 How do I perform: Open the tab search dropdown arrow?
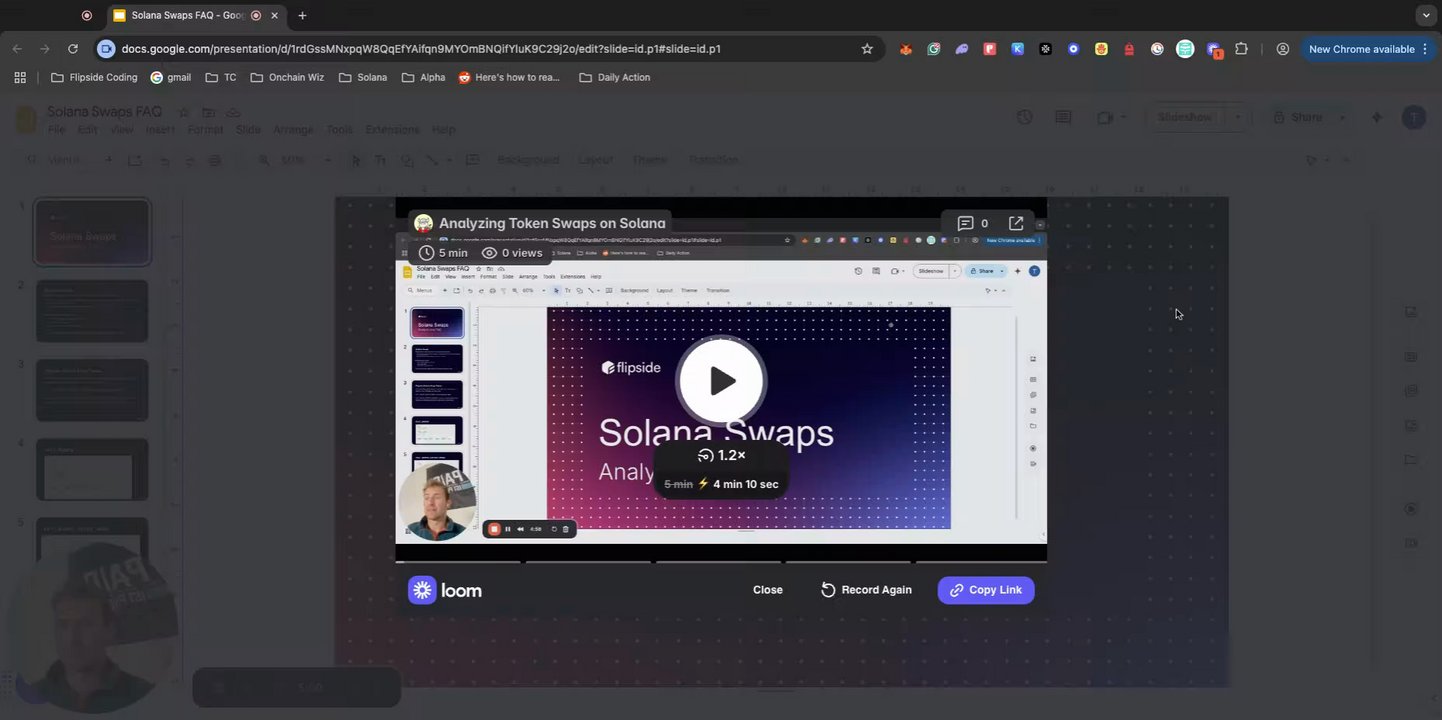click(1426, 15)
